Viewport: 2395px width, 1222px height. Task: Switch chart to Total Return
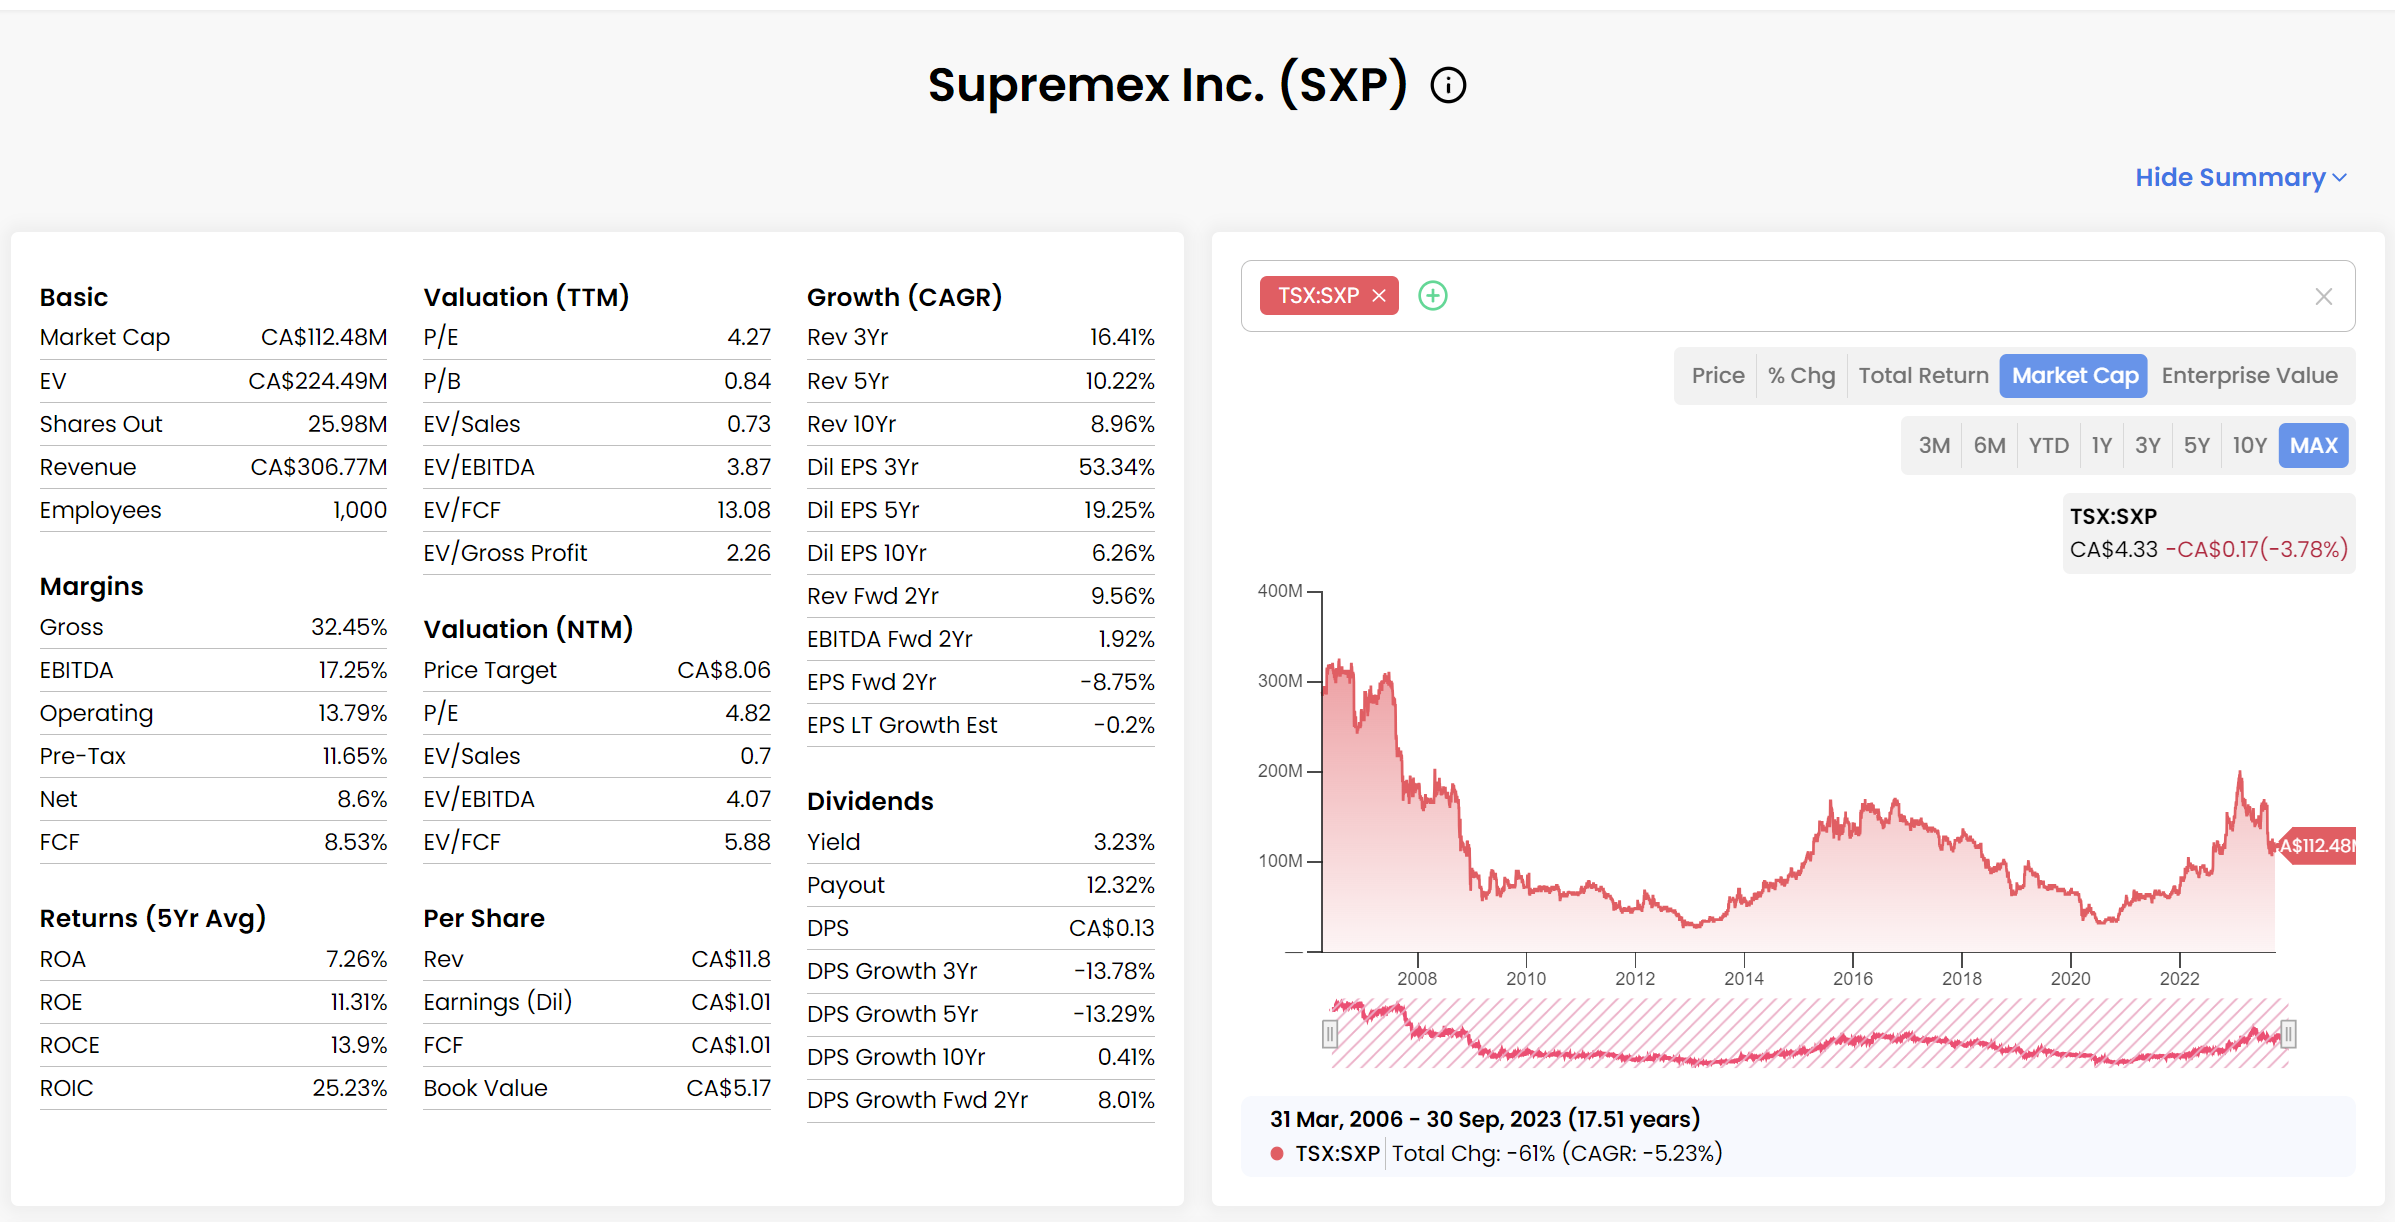(x=1922, y=376)
